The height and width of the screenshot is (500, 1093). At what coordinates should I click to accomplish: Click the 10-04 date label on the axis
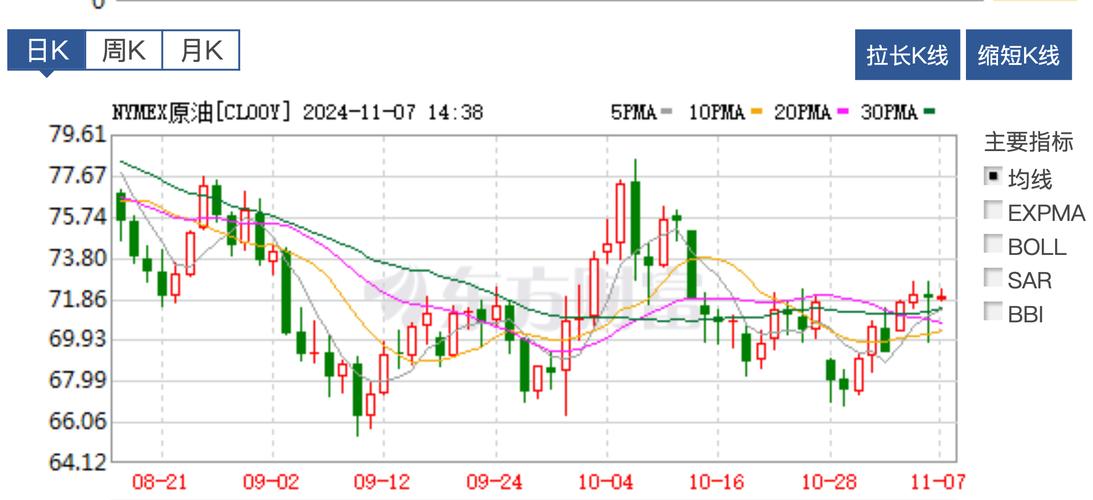(x=604, y=482)
